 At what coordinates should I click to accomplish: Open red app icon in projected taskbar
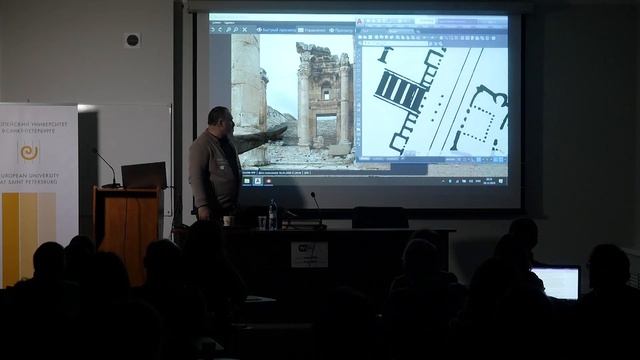coord(268,181)
